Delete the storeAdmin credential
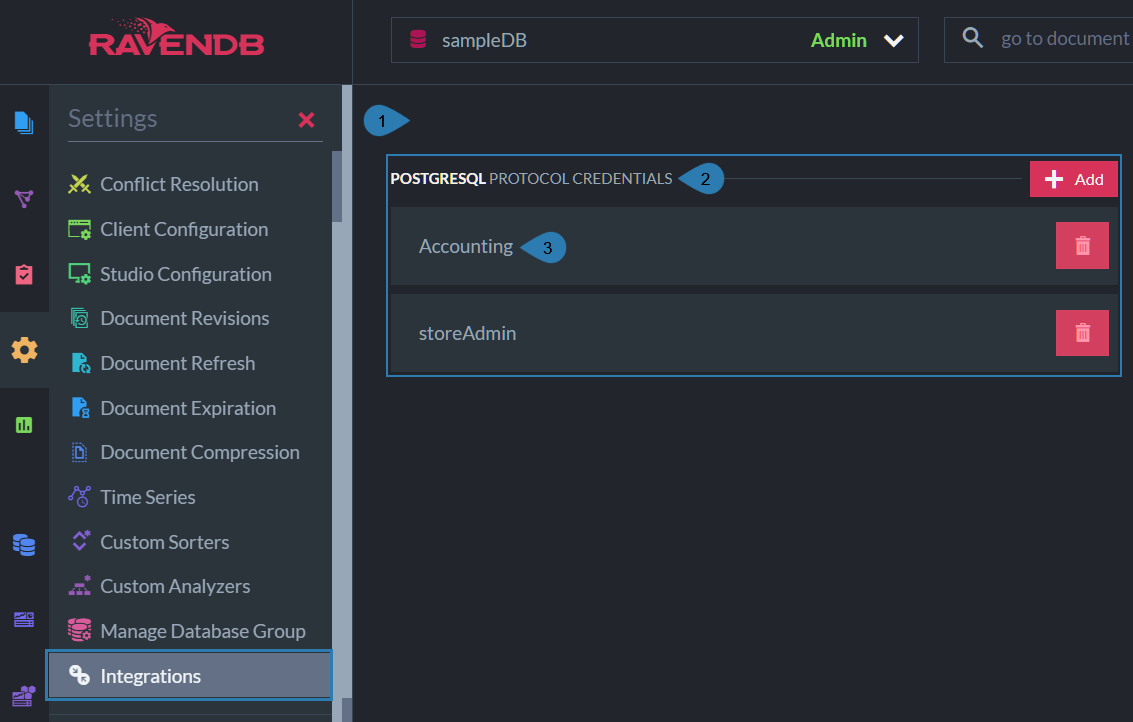1133x722 pixels. (x=1082, y=333)
